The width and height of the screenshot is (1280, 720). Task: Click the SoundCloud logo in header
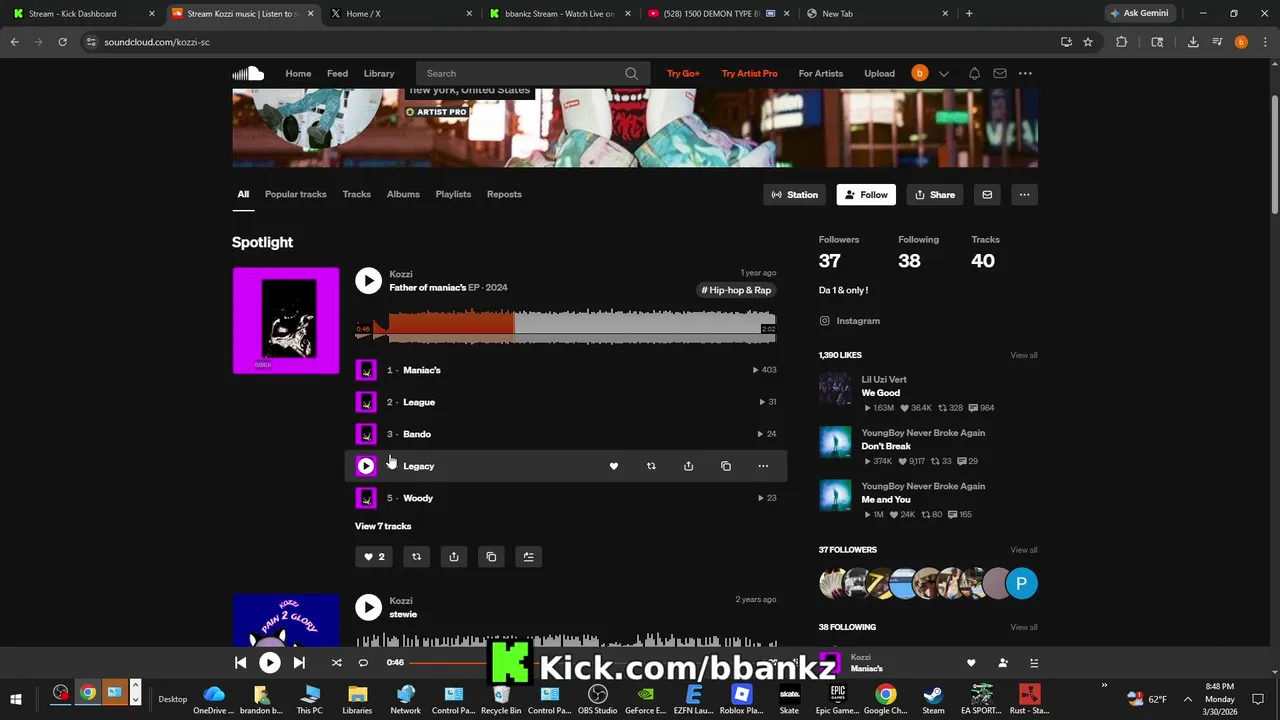point(248,73)
